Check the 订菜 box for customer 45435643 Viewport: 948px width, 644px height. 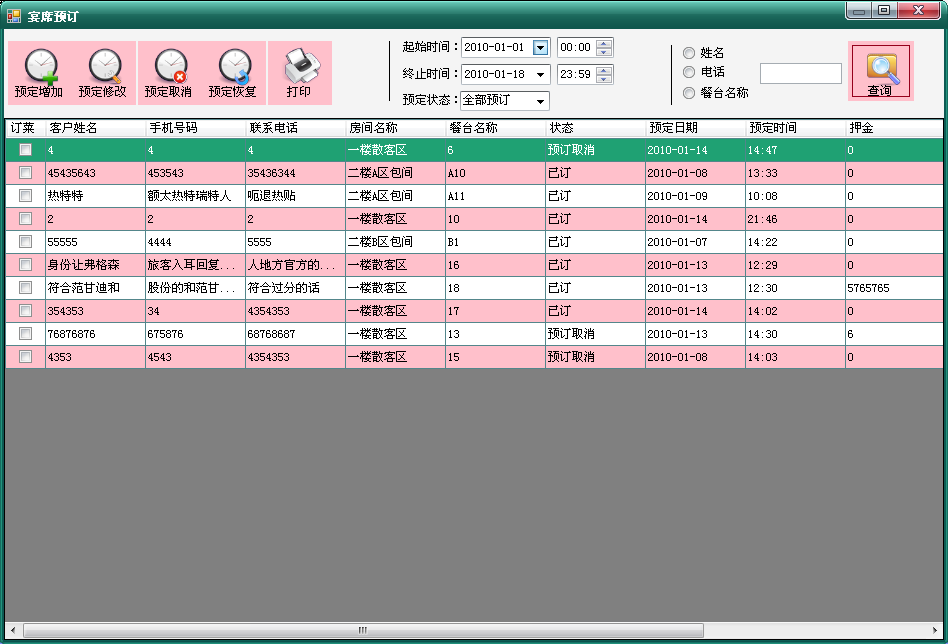[25, 173]
